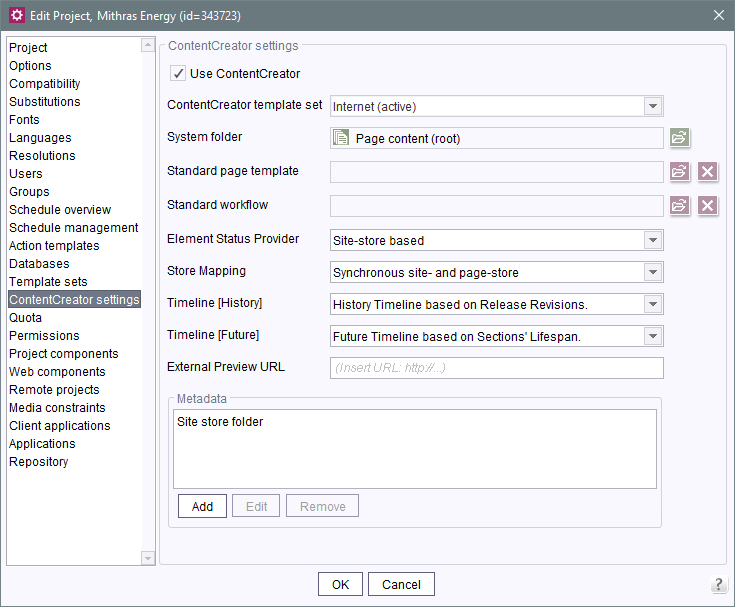This screenshot has width=735, height=607.
Task: Open ContentCreator template set dropdown
Action: pos(652,106)
